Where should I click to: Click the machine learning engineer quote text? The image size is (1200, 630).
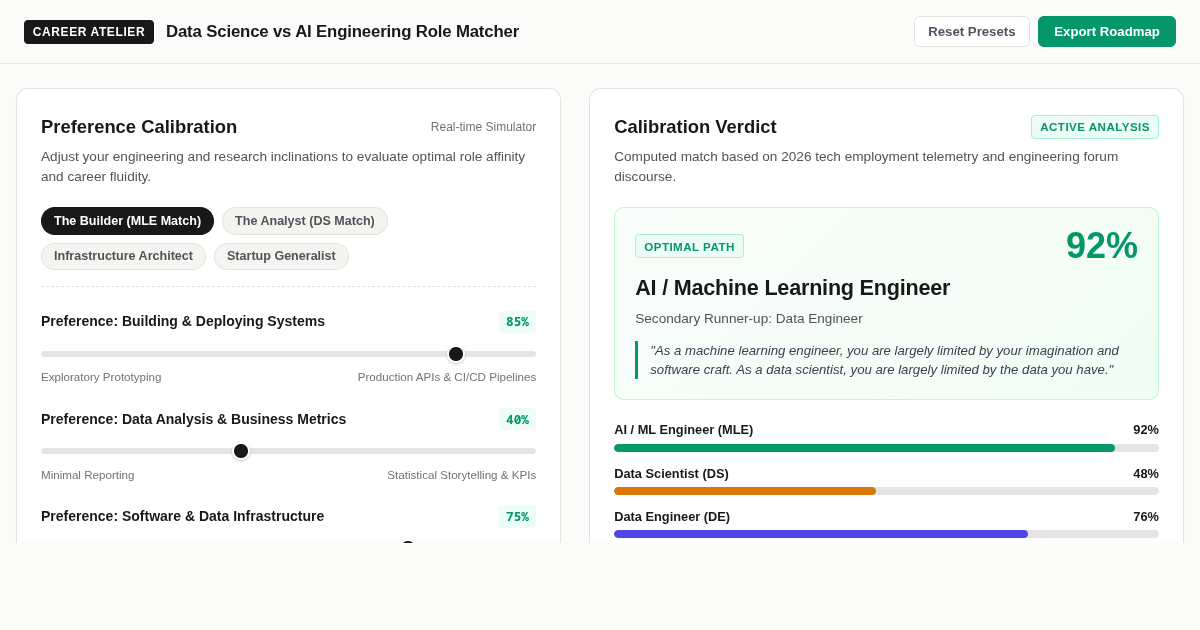[x=885, y=360]
